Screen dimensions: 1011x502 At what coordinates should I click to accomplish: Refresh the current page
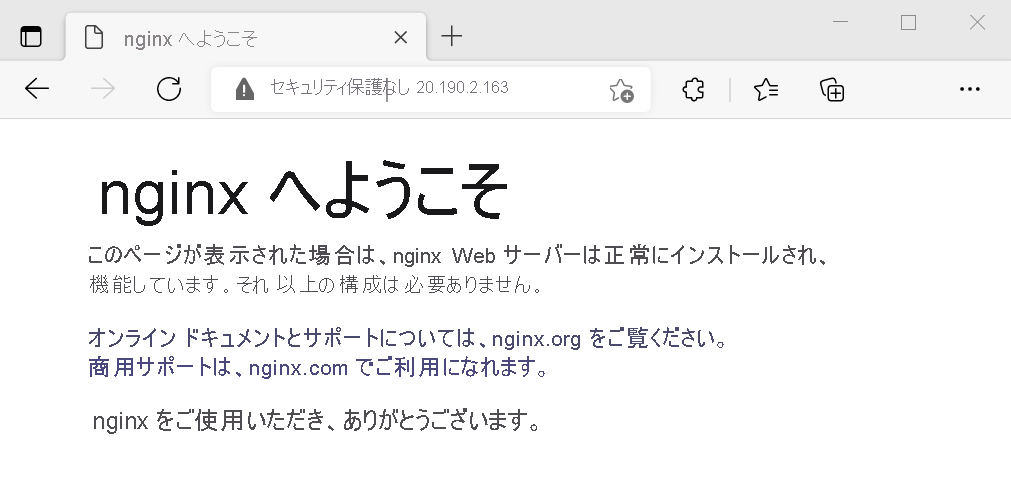(x=169, y=89)
